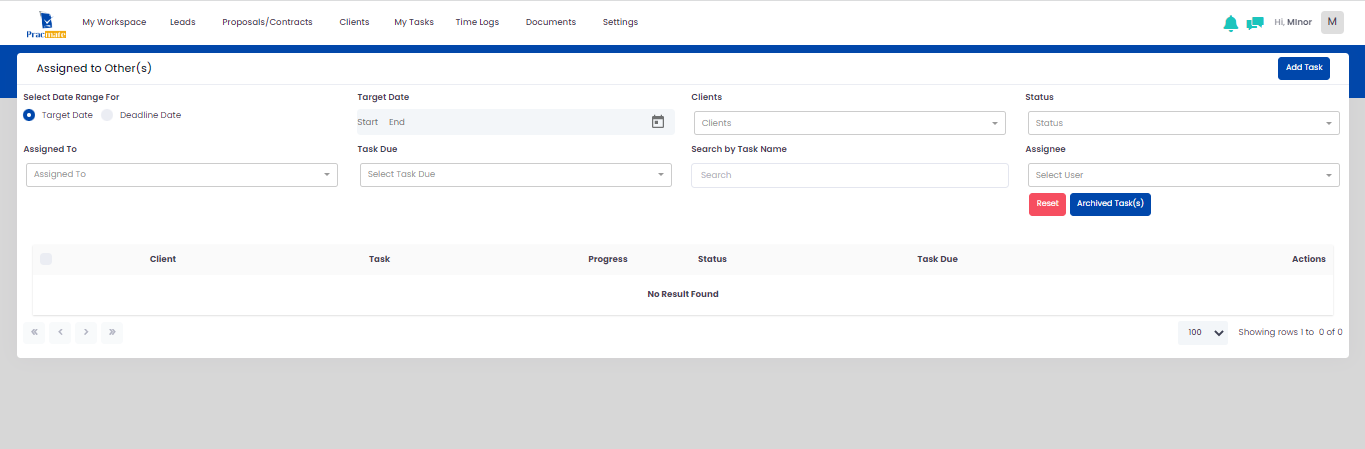
Task: Open the Proposals/Contracts menu
Action: click(x=267, y=22)
